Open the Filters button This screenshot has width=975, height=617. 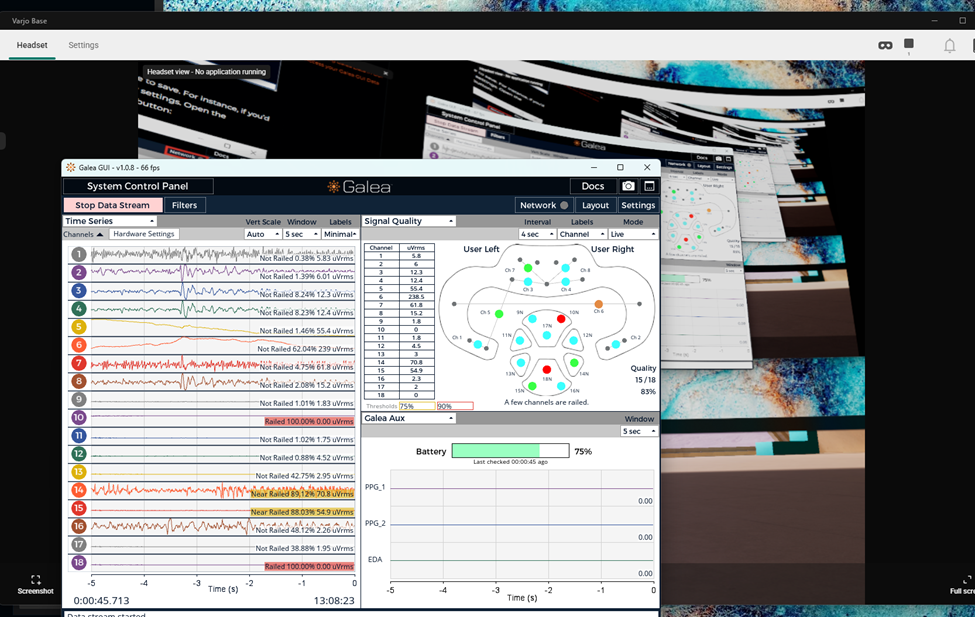point(184,205)
